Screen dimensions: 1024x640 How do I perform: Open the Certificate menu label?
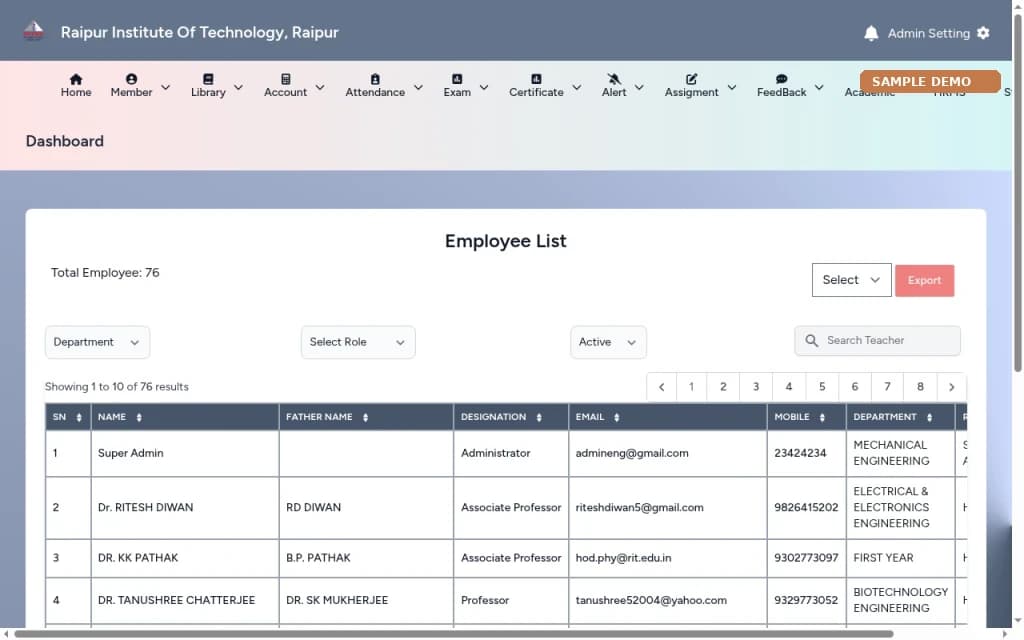[536, 93]
